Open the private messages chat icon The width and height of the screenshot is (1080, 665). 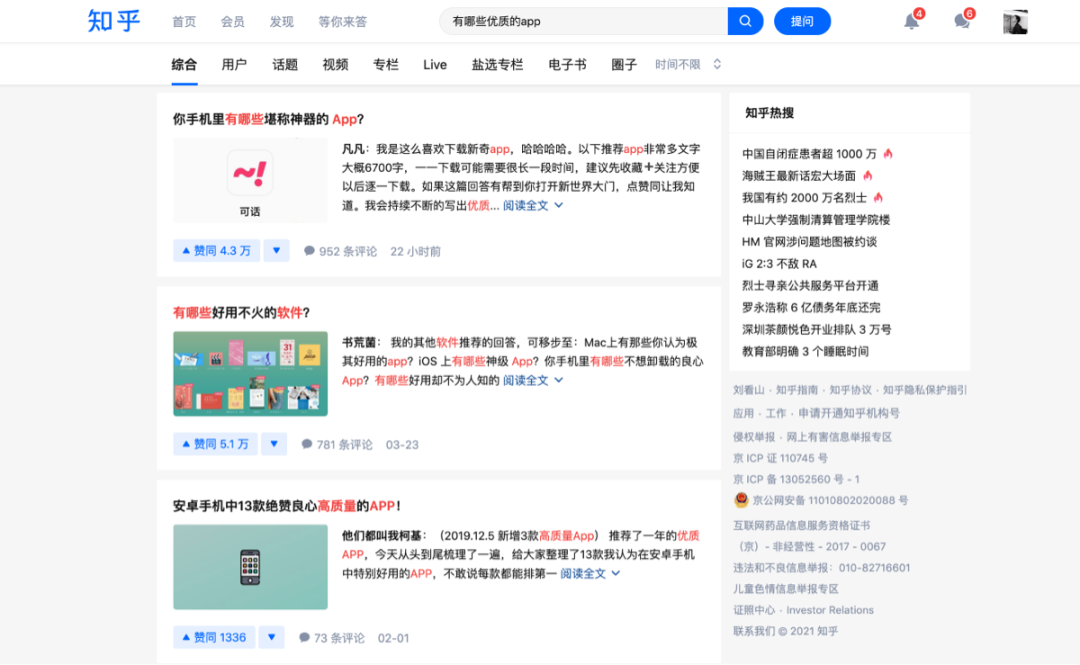pos(962,21)
